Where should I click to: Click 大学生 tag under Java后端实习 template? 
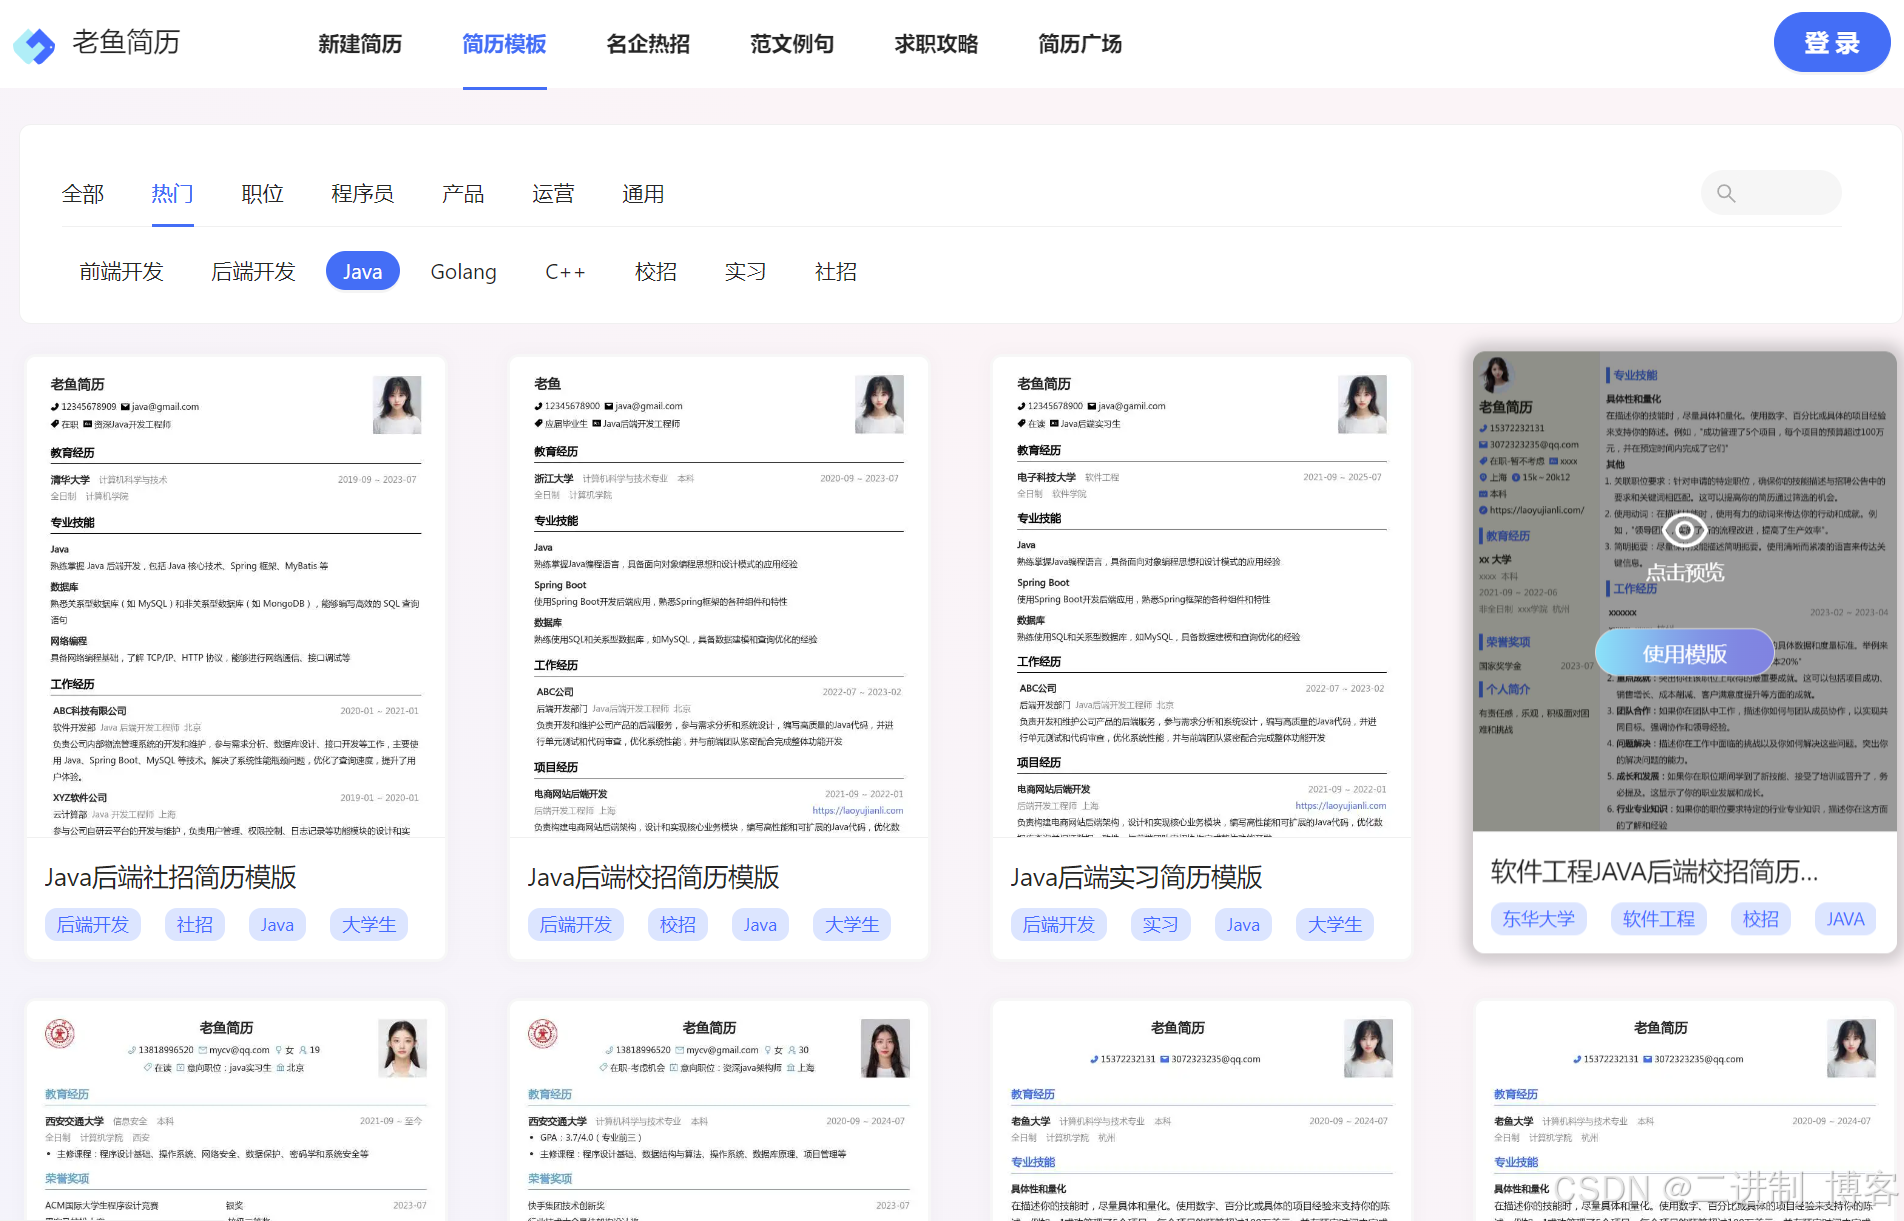pyautogui.click(x=1335, y=925)
